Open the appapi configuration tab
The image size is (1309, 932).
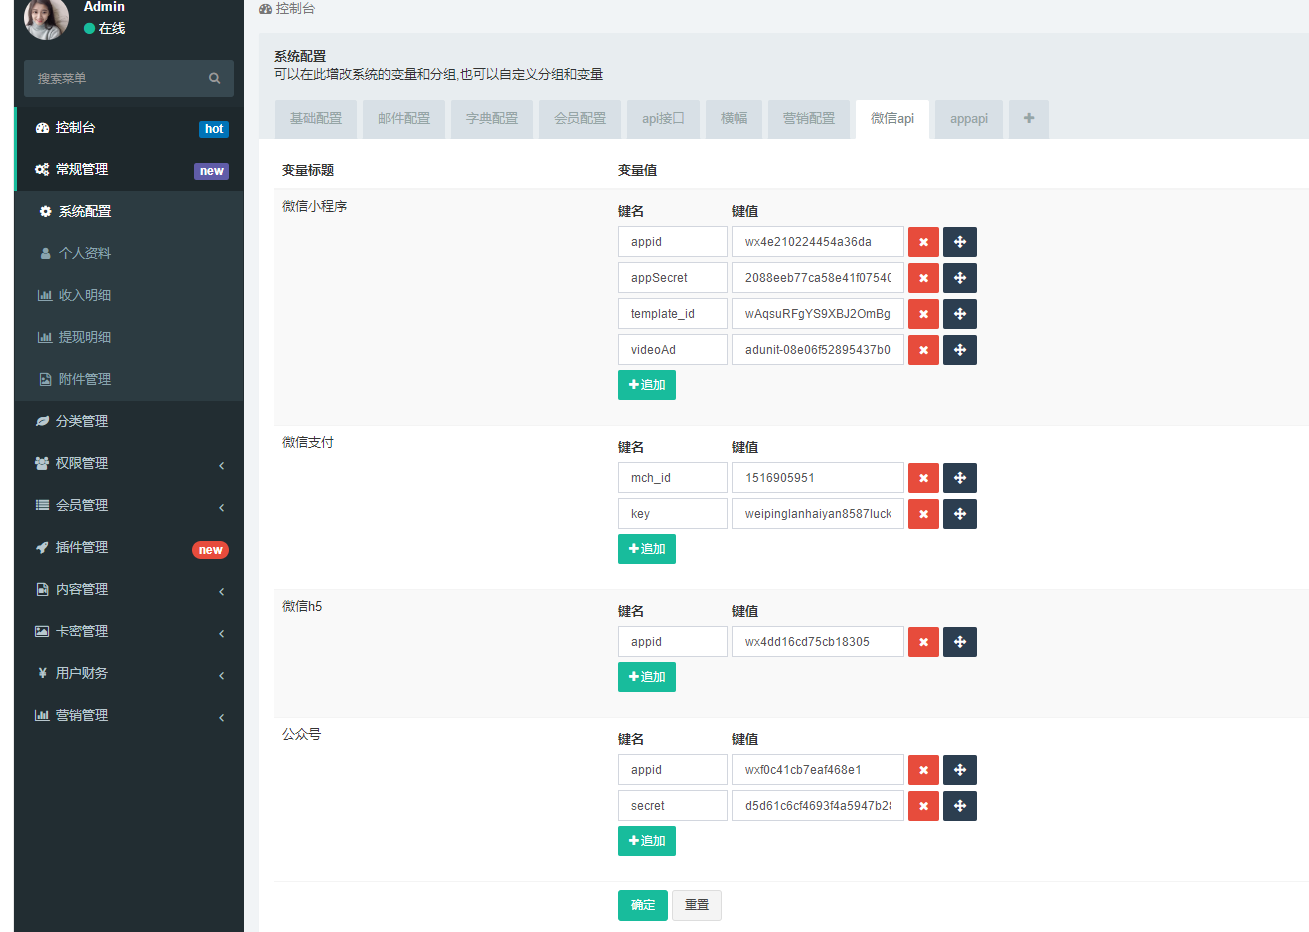[968, 118]
